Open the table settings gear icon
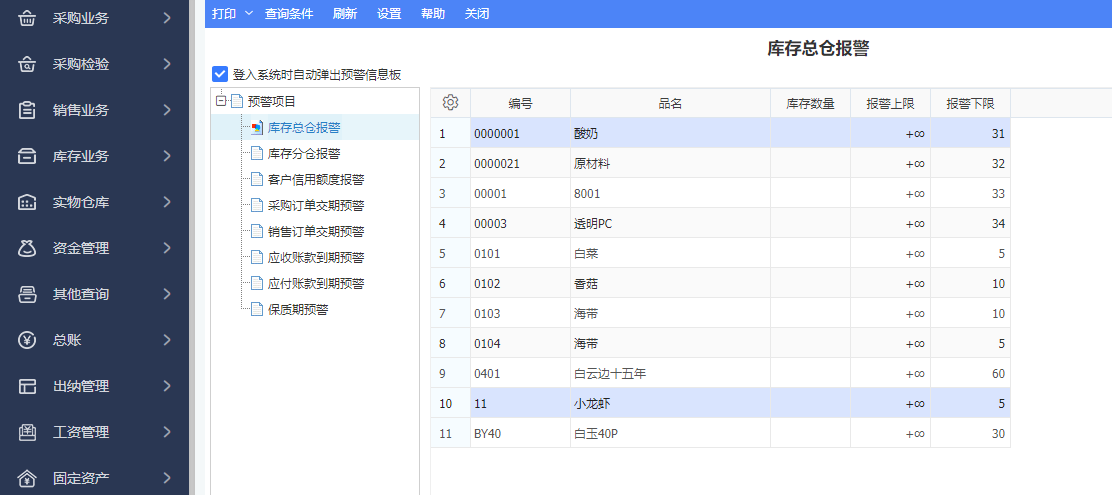The image size is (1112, 495). pyautogui.click(x=450, y=102)
